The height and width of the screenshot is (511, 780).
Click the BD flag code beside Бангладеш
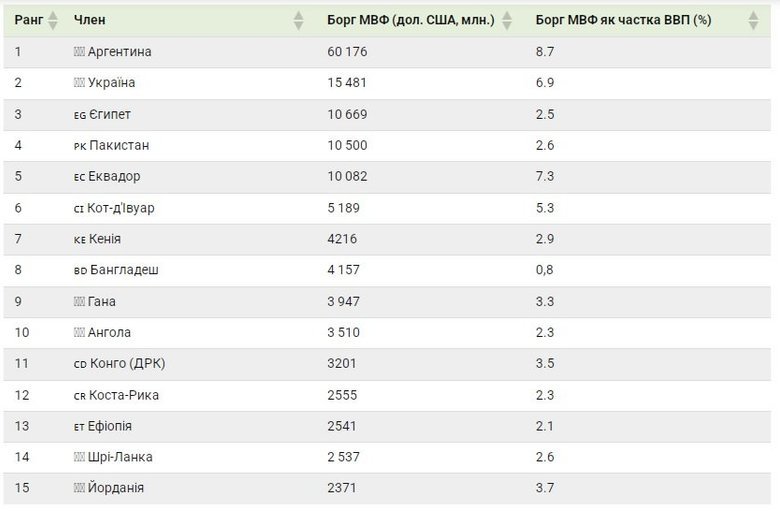coord(80,271)
